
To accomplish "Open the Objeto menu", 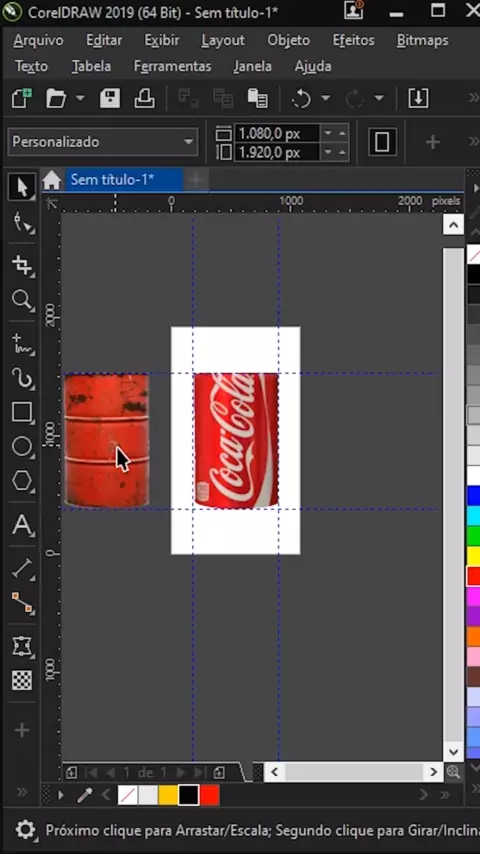I will pyautogui.click(x=288, y=40).
